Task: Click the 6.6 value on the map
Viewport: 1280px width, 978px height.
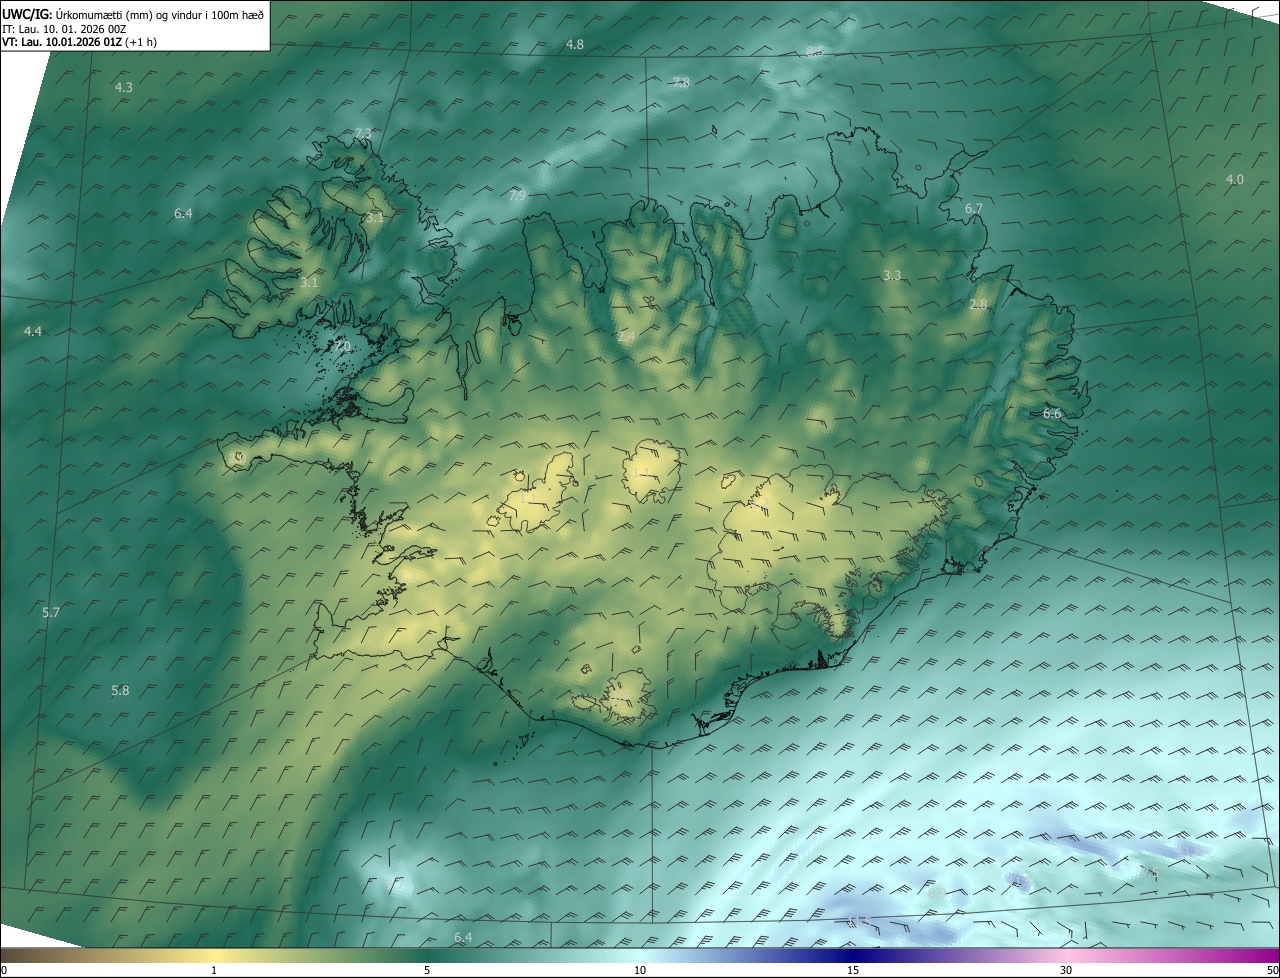Action: 1052,413
